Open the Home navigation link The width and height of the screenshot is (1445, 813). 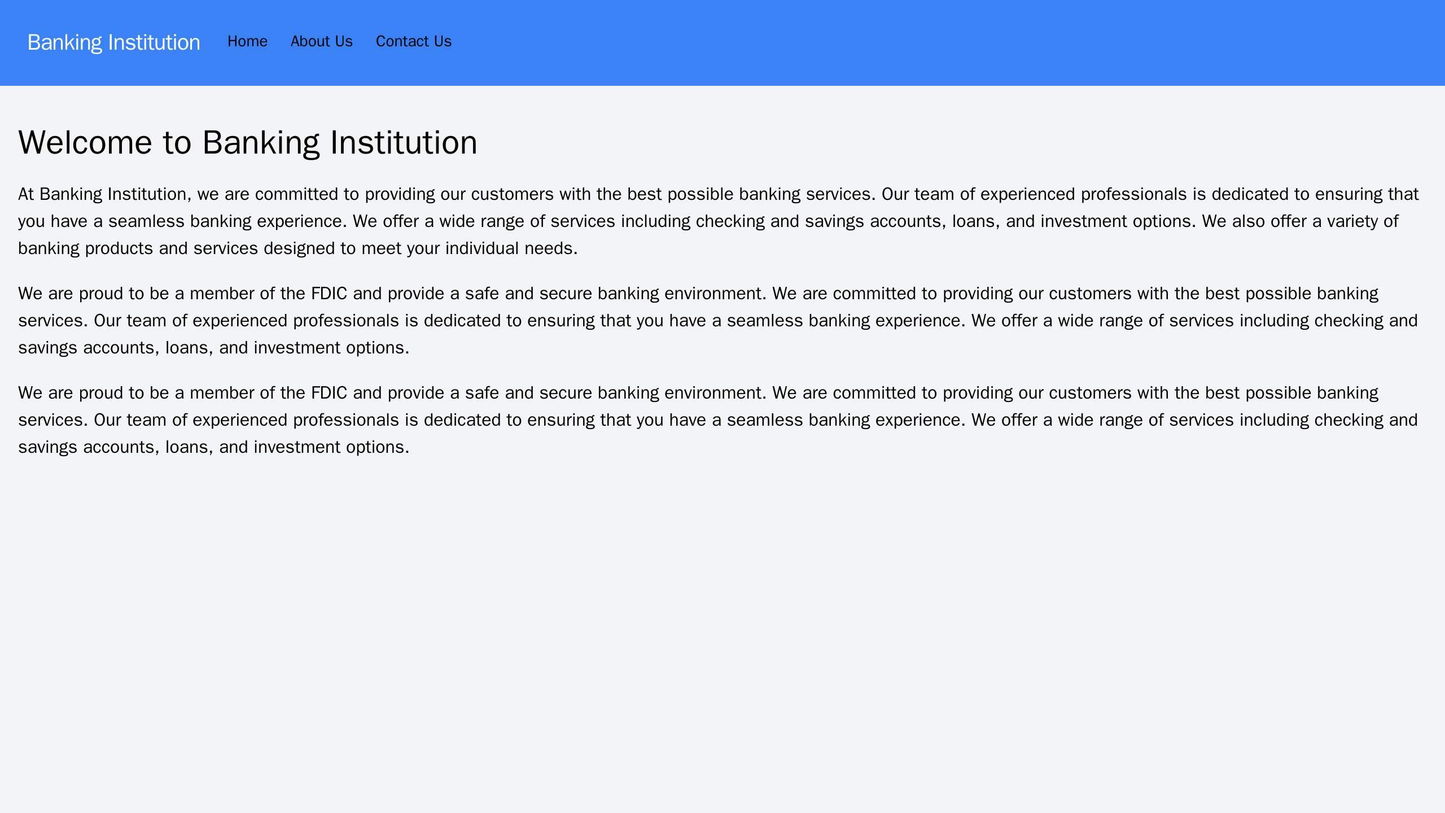click(248, 41)
